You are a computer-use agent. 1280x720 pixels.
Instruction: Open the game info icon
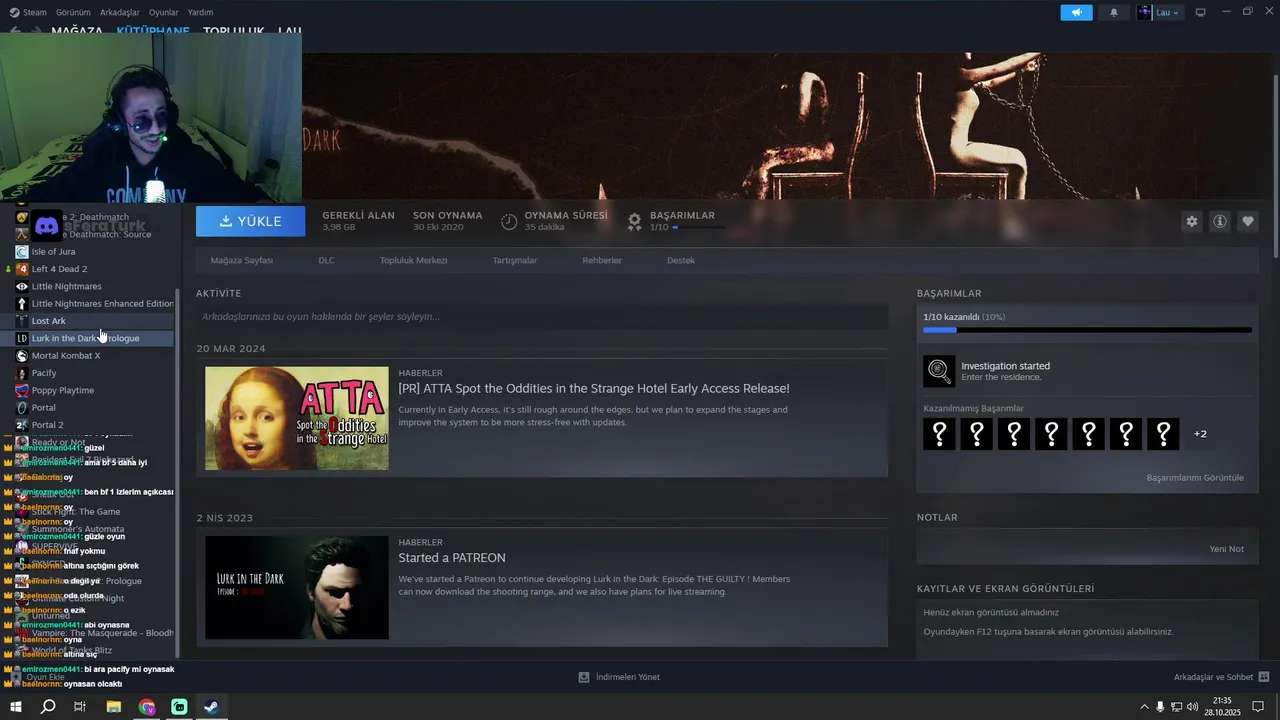pos(1219,221)
